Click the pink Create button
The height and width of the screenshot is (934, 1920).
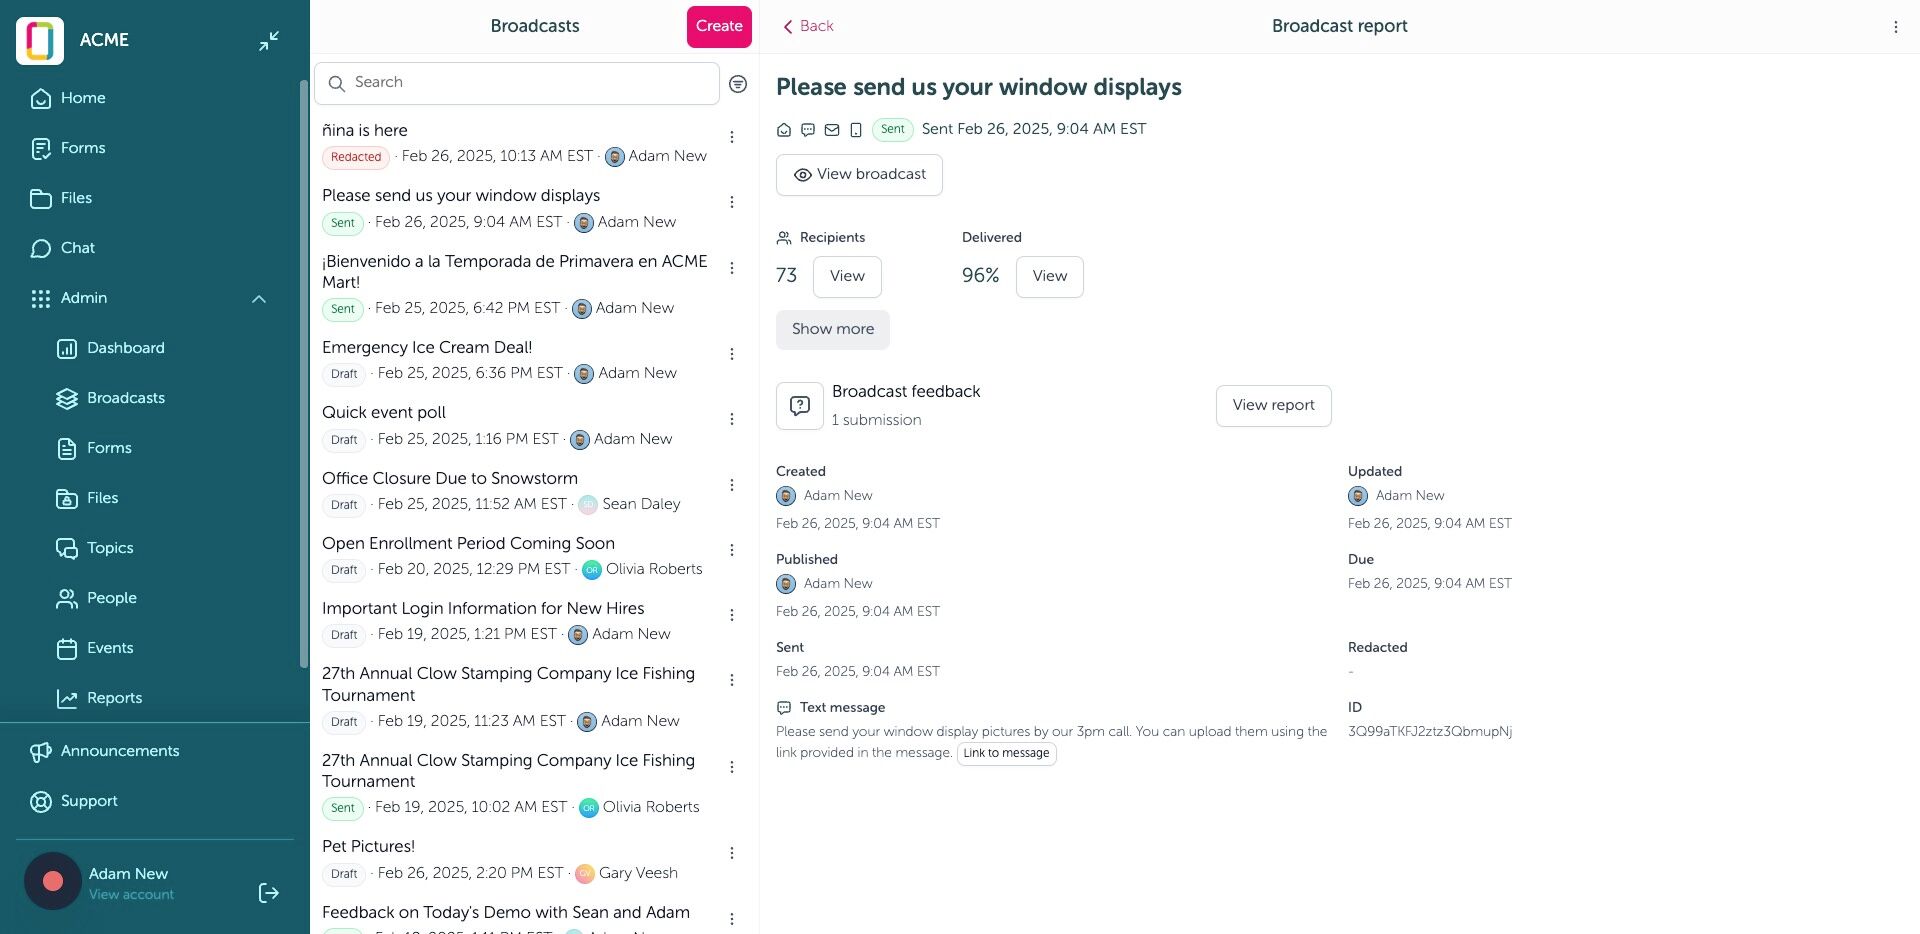click(x=719, y=27)
